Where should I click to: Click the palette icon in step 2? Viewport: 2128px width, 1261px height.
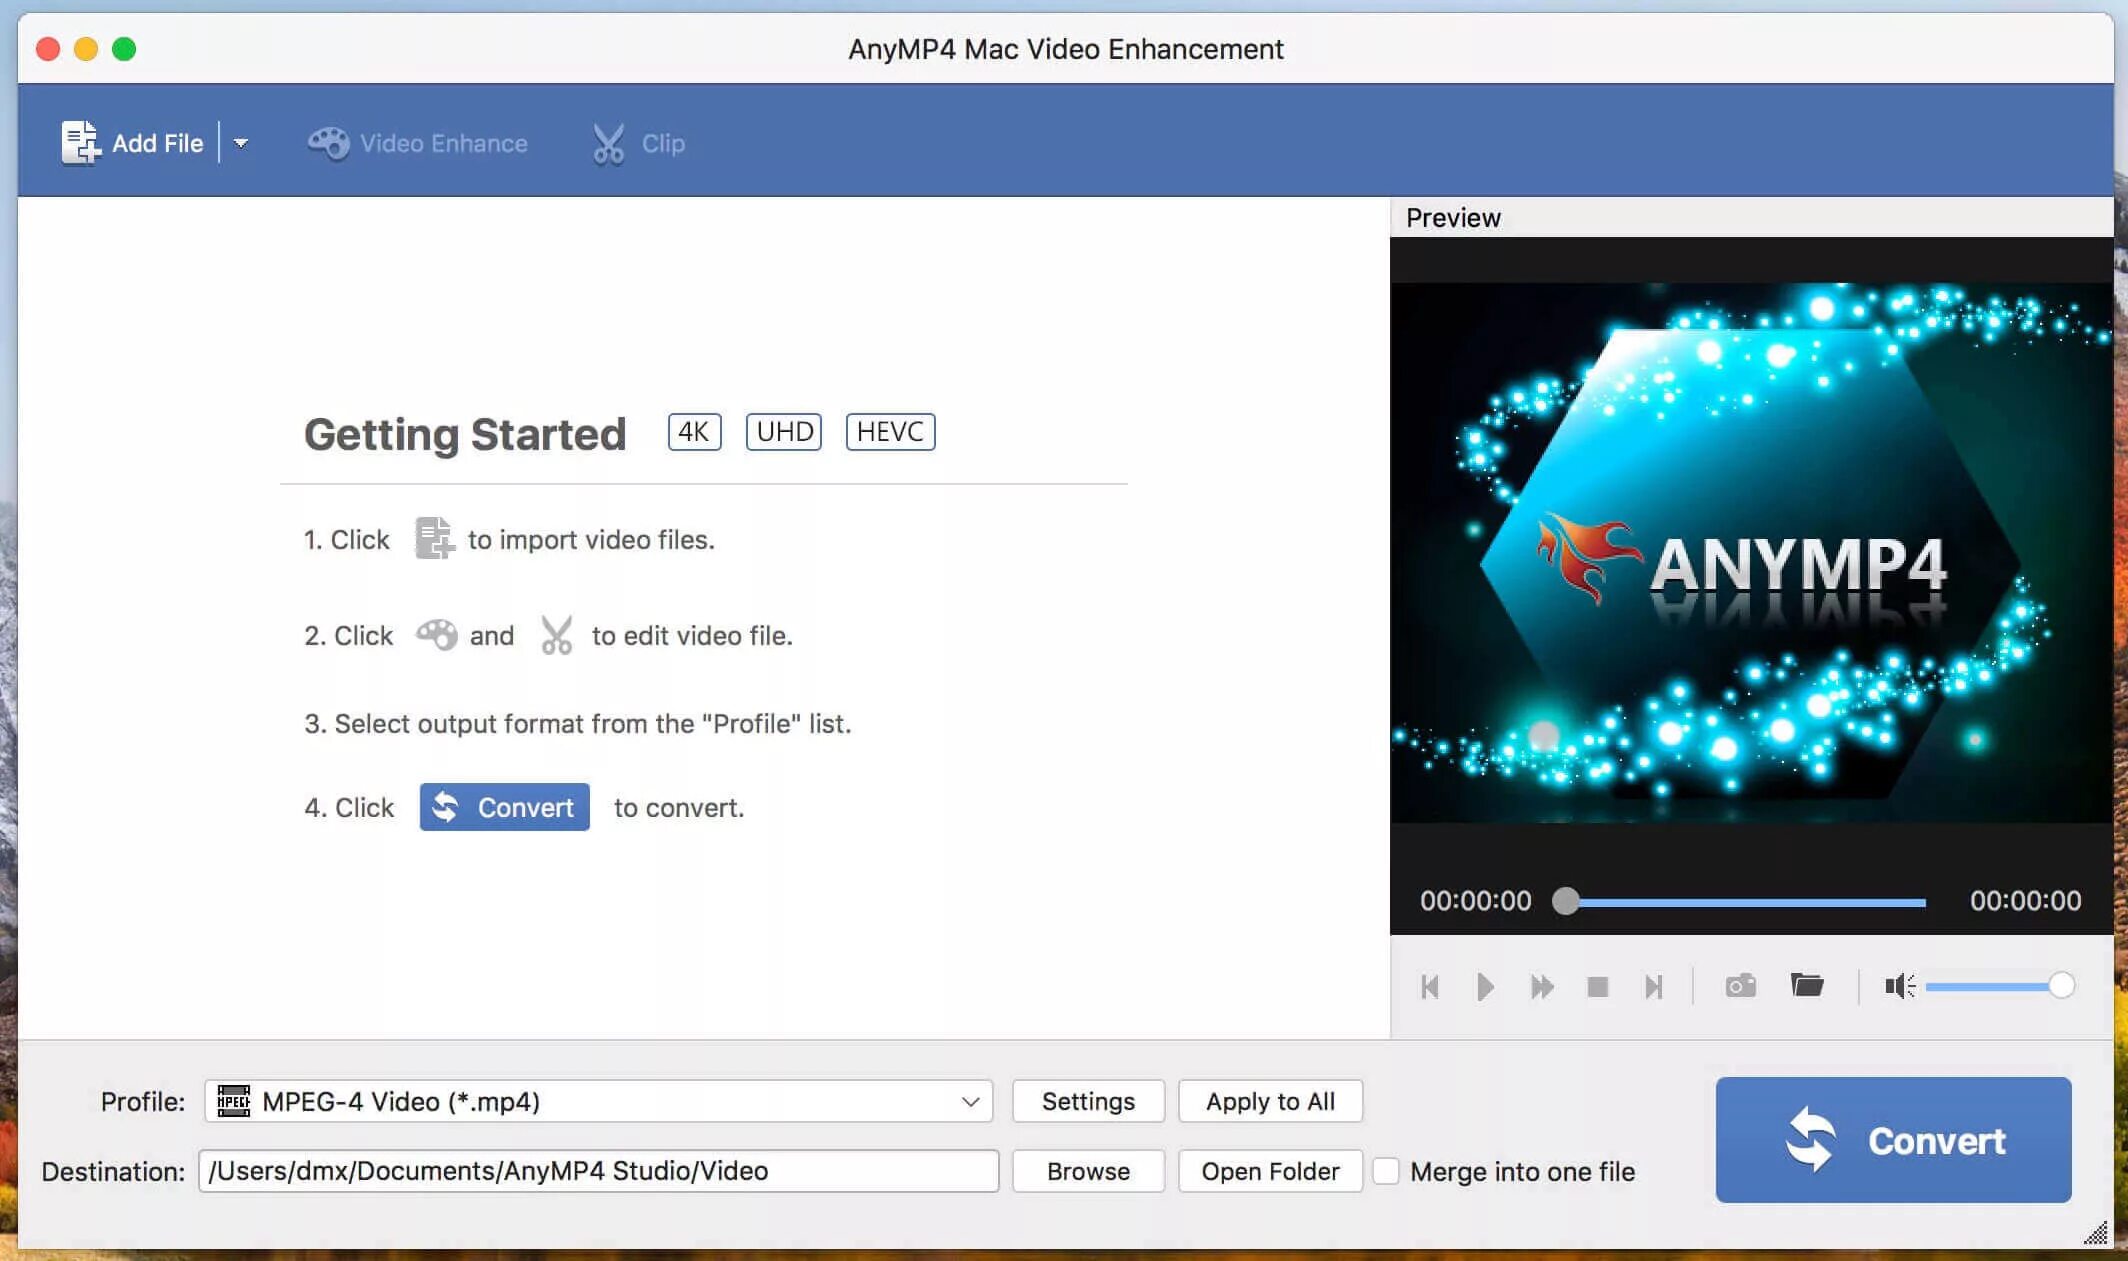tap(437, 635)
